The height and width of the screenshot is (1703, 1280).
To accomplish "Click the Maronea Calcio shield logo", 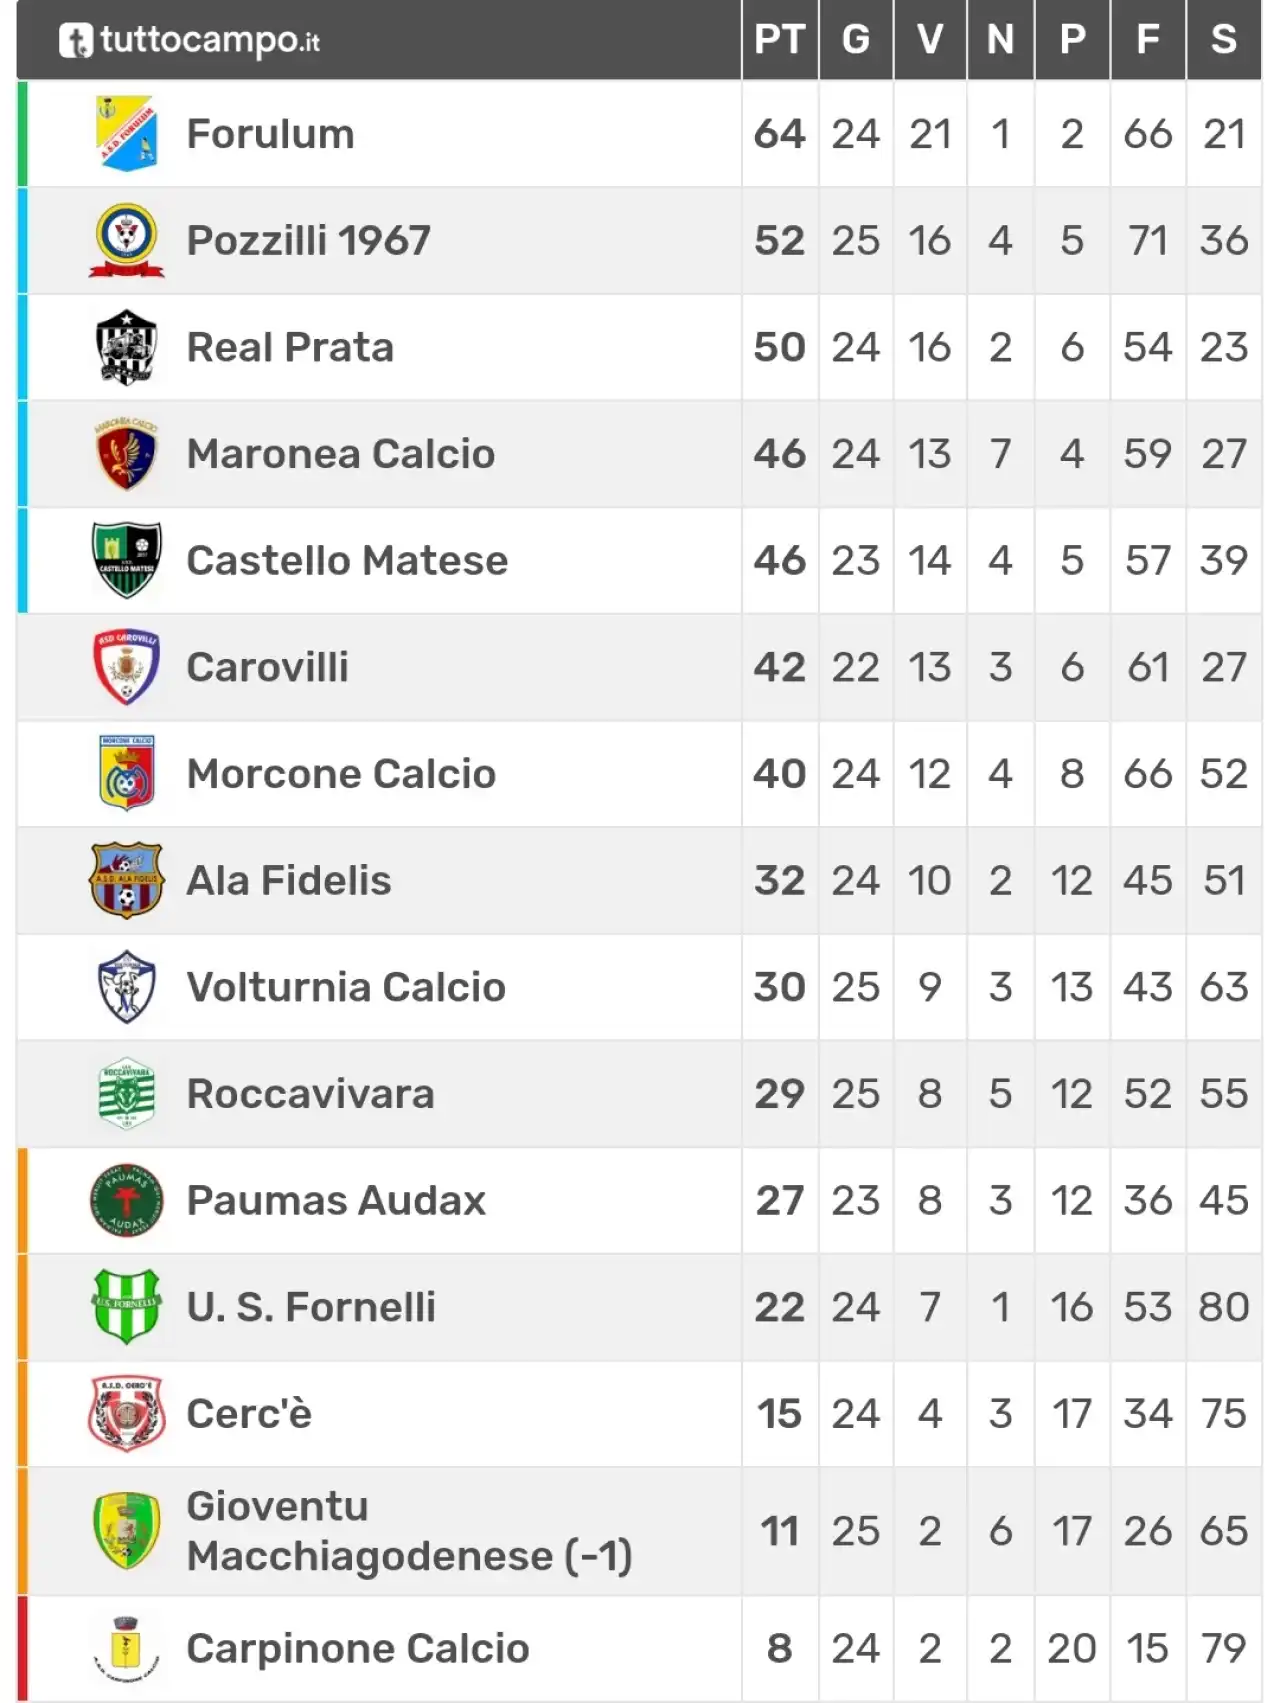I will coord(126,454).
